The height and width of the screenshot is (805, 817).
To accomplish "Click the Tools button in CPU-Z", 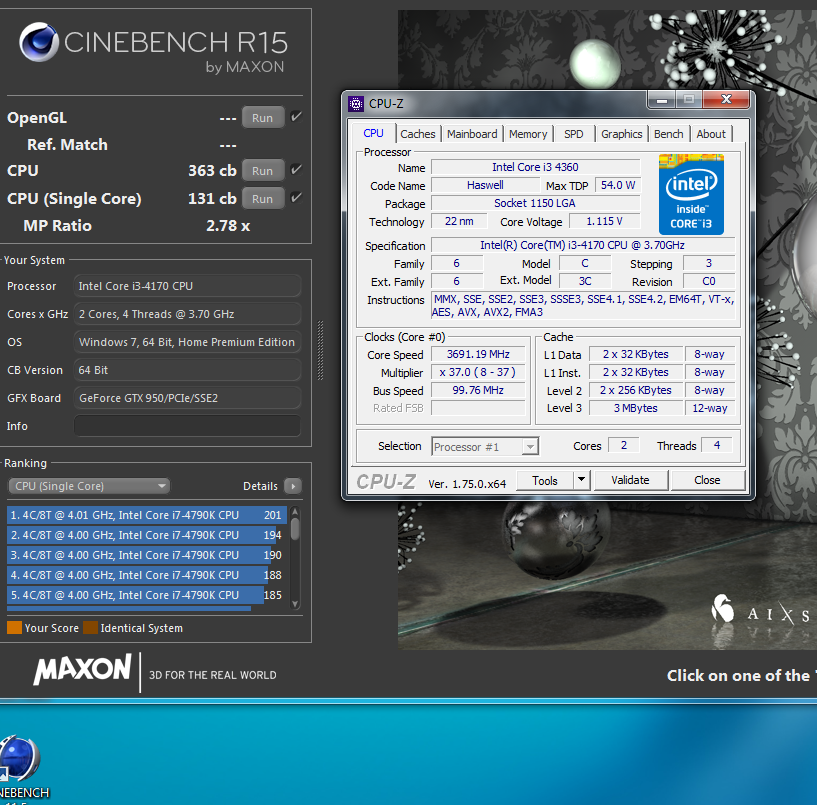I will (545, 480).
